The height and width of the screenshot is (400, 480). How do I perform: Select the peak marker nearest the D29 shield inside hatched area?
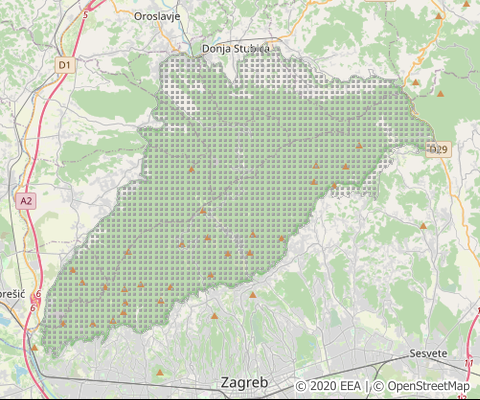click(x=359, y=145)
